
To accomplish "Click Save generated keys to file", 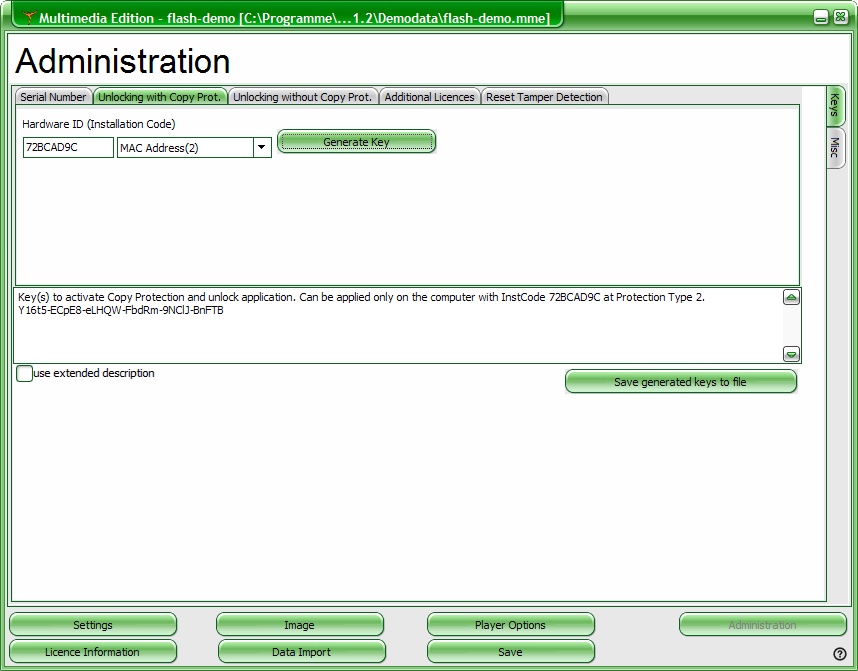I will click(x=680, y=382).
